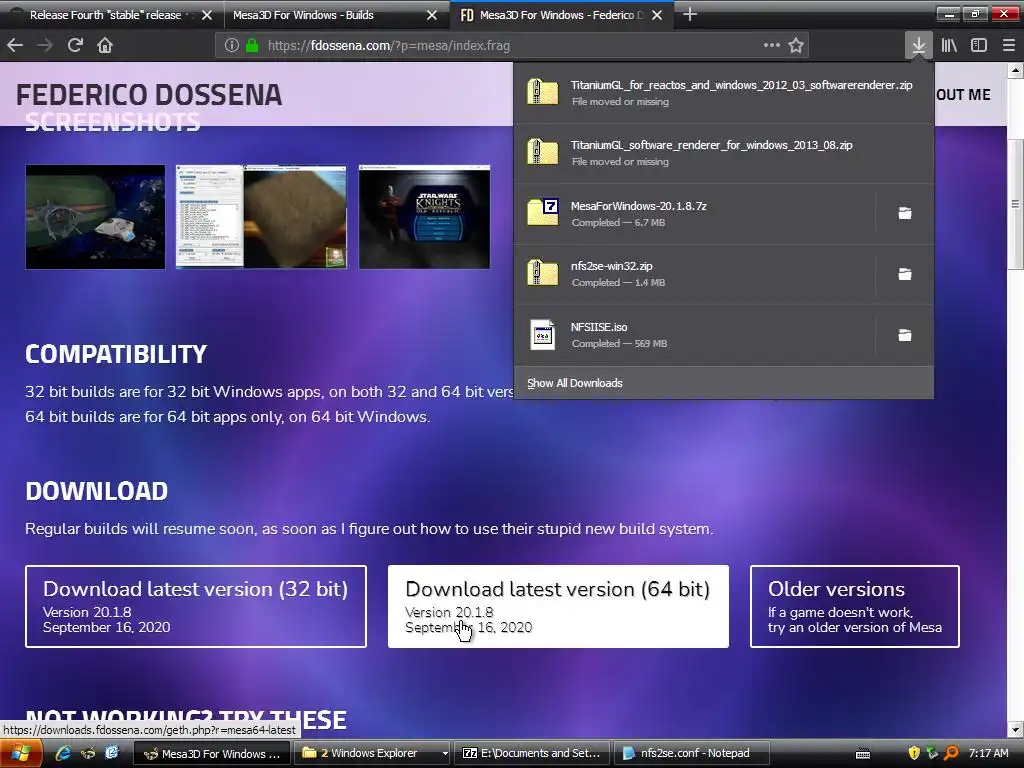This screenshot has height=768, width=1024.
Task: Open the Firefox home page
Action: 105,45
